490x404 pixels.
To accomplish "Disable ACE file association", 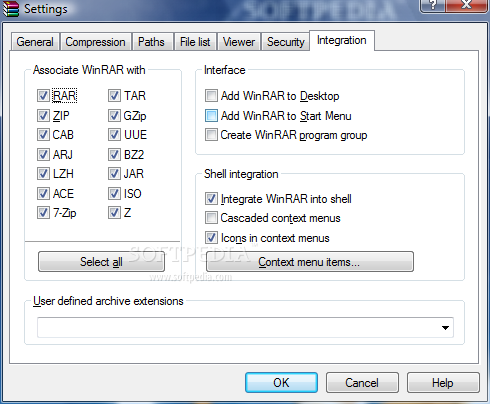I will 43,194.
